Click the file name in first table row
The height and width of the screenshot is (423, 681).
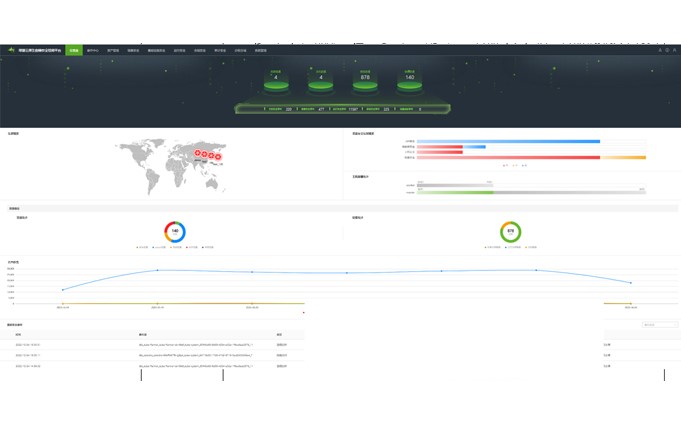(x=195, y=345)
